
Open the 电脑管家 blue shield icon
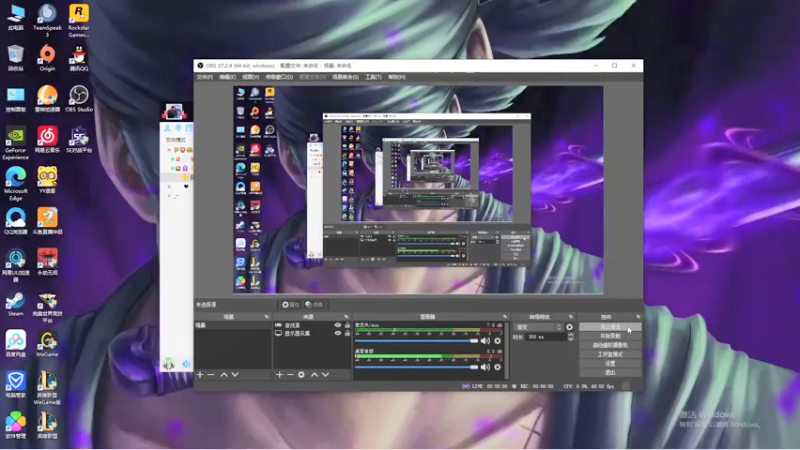point(15,385)
